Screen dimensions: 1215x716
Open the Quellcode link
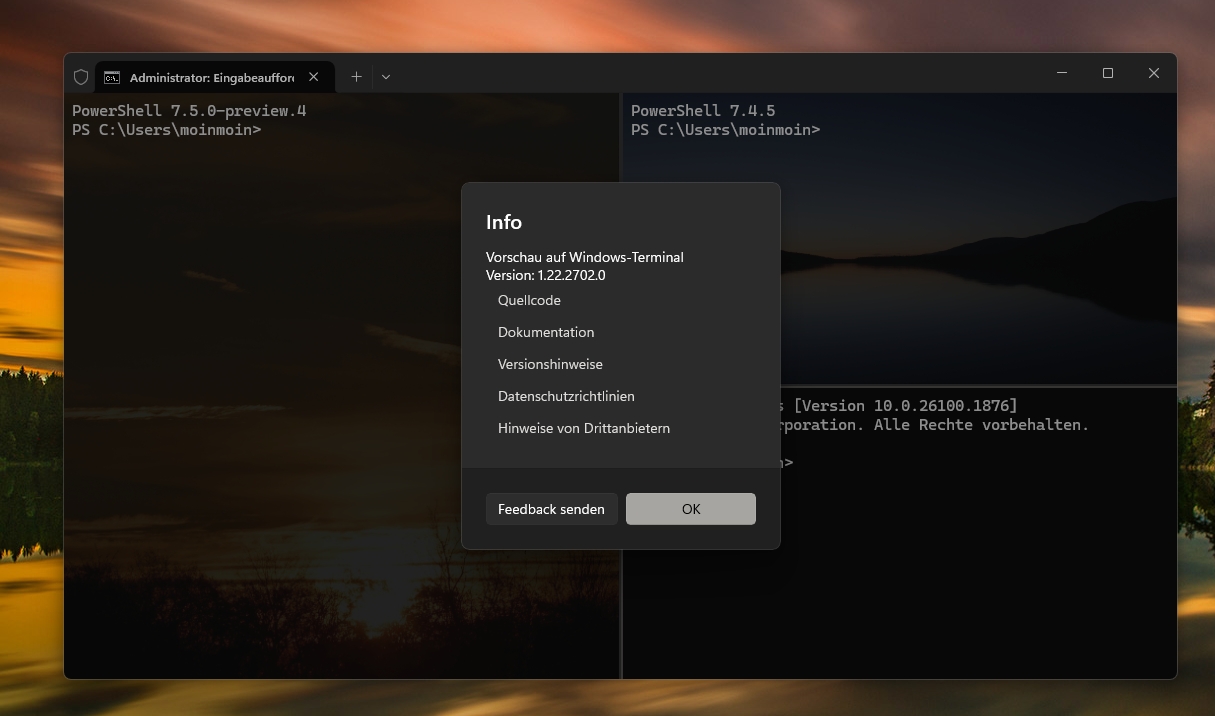pos(529,300)
